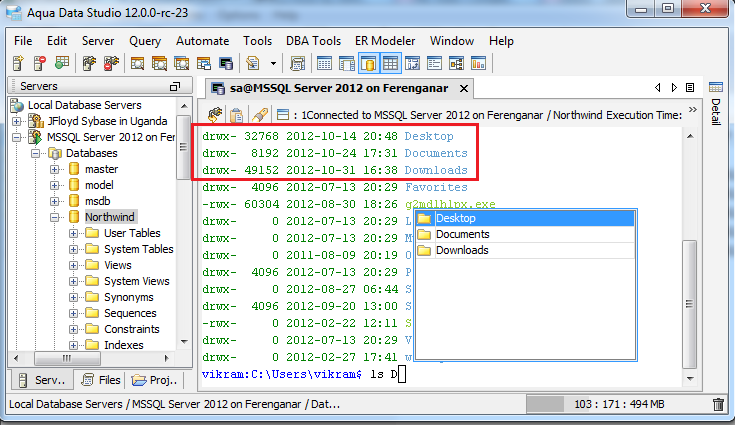Expand the master database node
This screenshot has height=425, width=735.
coord(54,169)
